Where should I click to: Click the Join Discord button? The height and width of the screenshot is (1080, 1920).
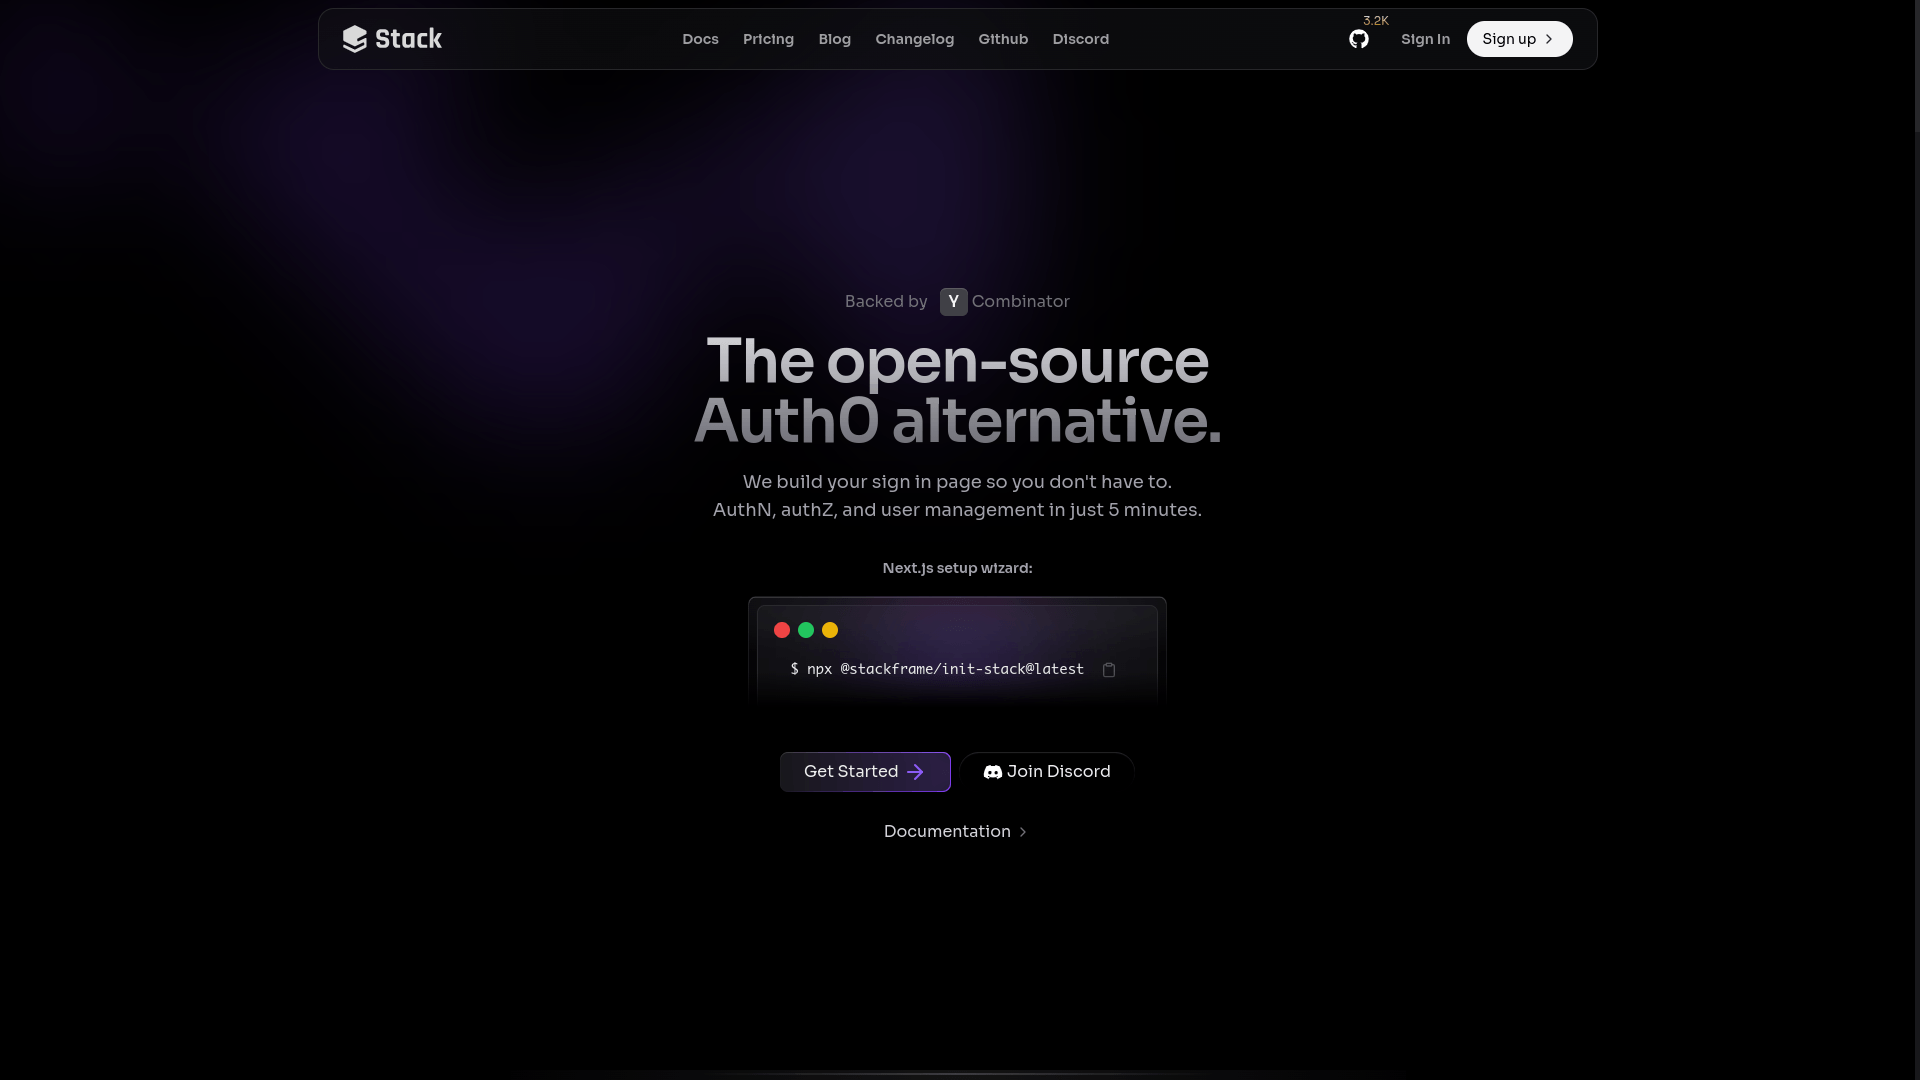[x=1047, y=772]
